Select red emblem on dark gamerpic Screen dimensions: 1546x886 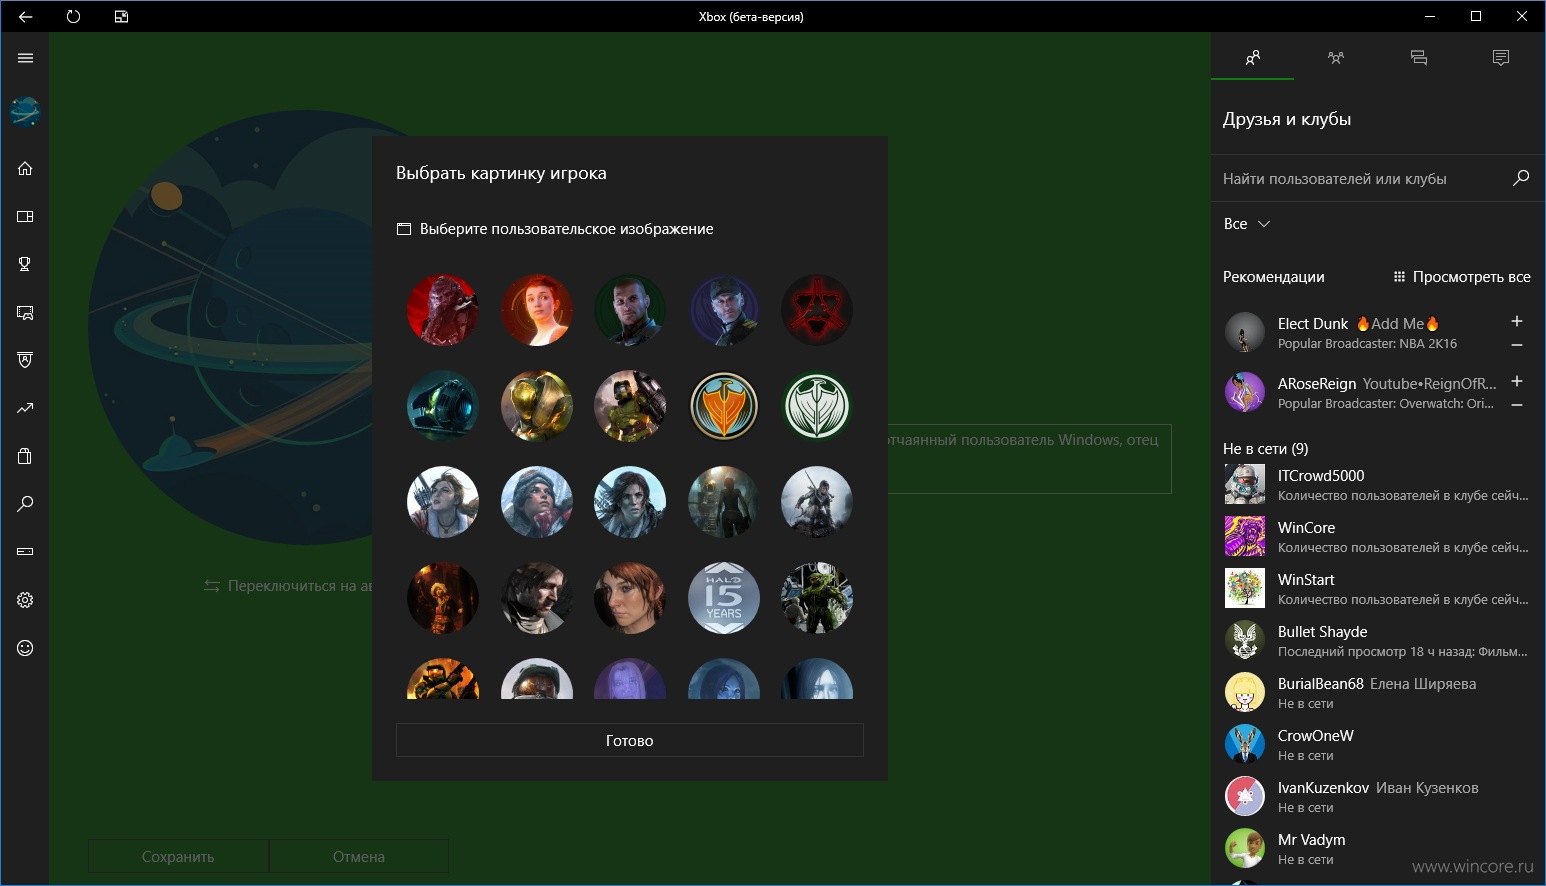click(817, 310)
